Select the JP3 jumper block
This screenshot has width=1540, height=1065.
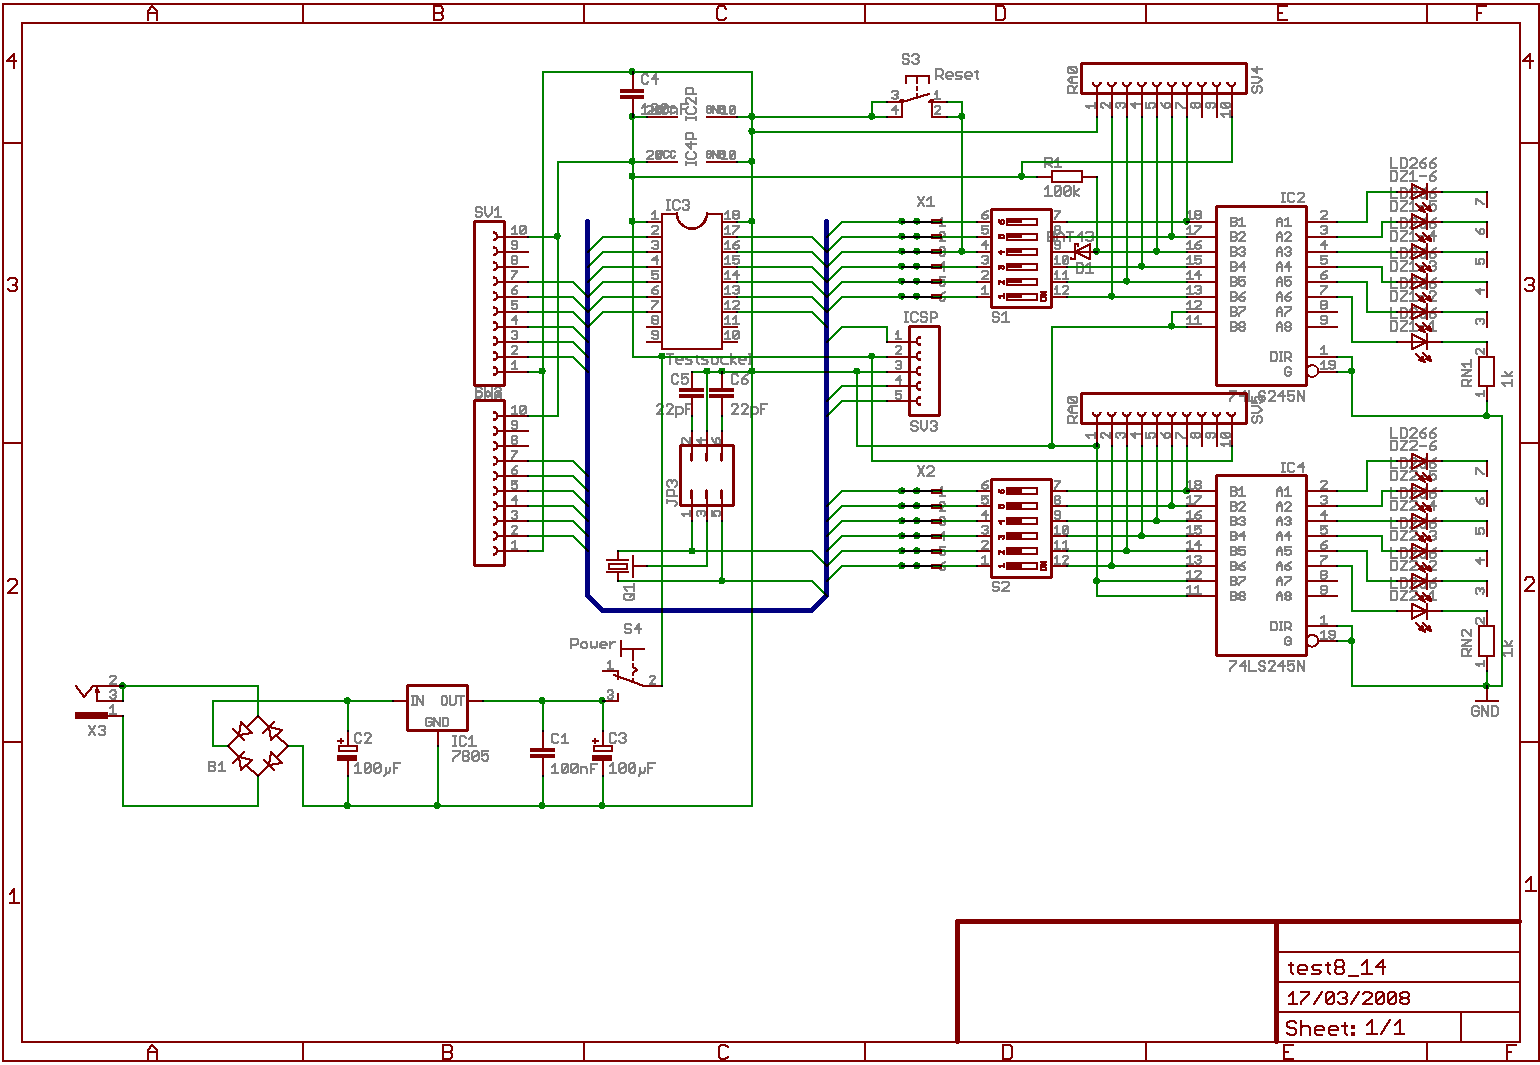pos(706,476)
